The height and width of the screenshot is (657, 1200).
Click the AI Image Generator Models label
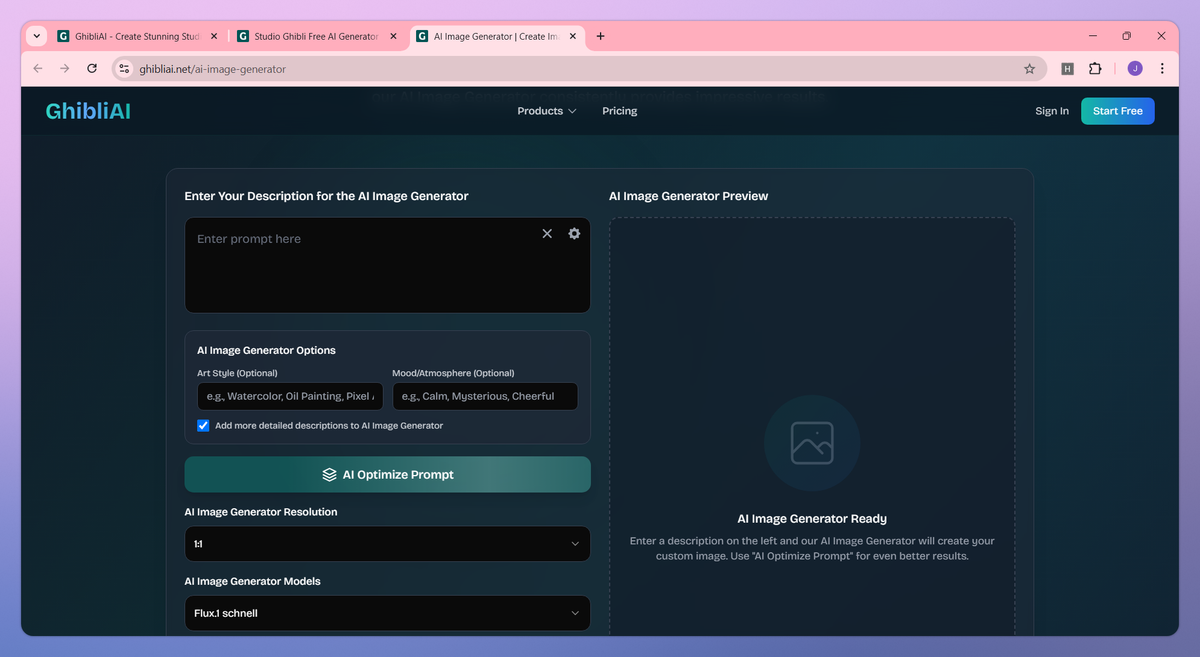click(x=252, y=581)
